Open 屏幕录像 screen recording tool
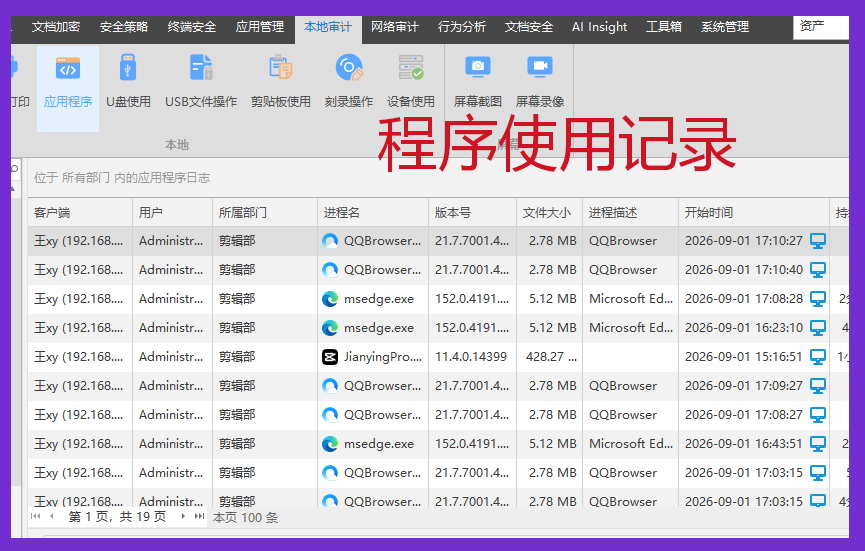The height and width of the screenshot is (551, 865). tap(540, 83)
